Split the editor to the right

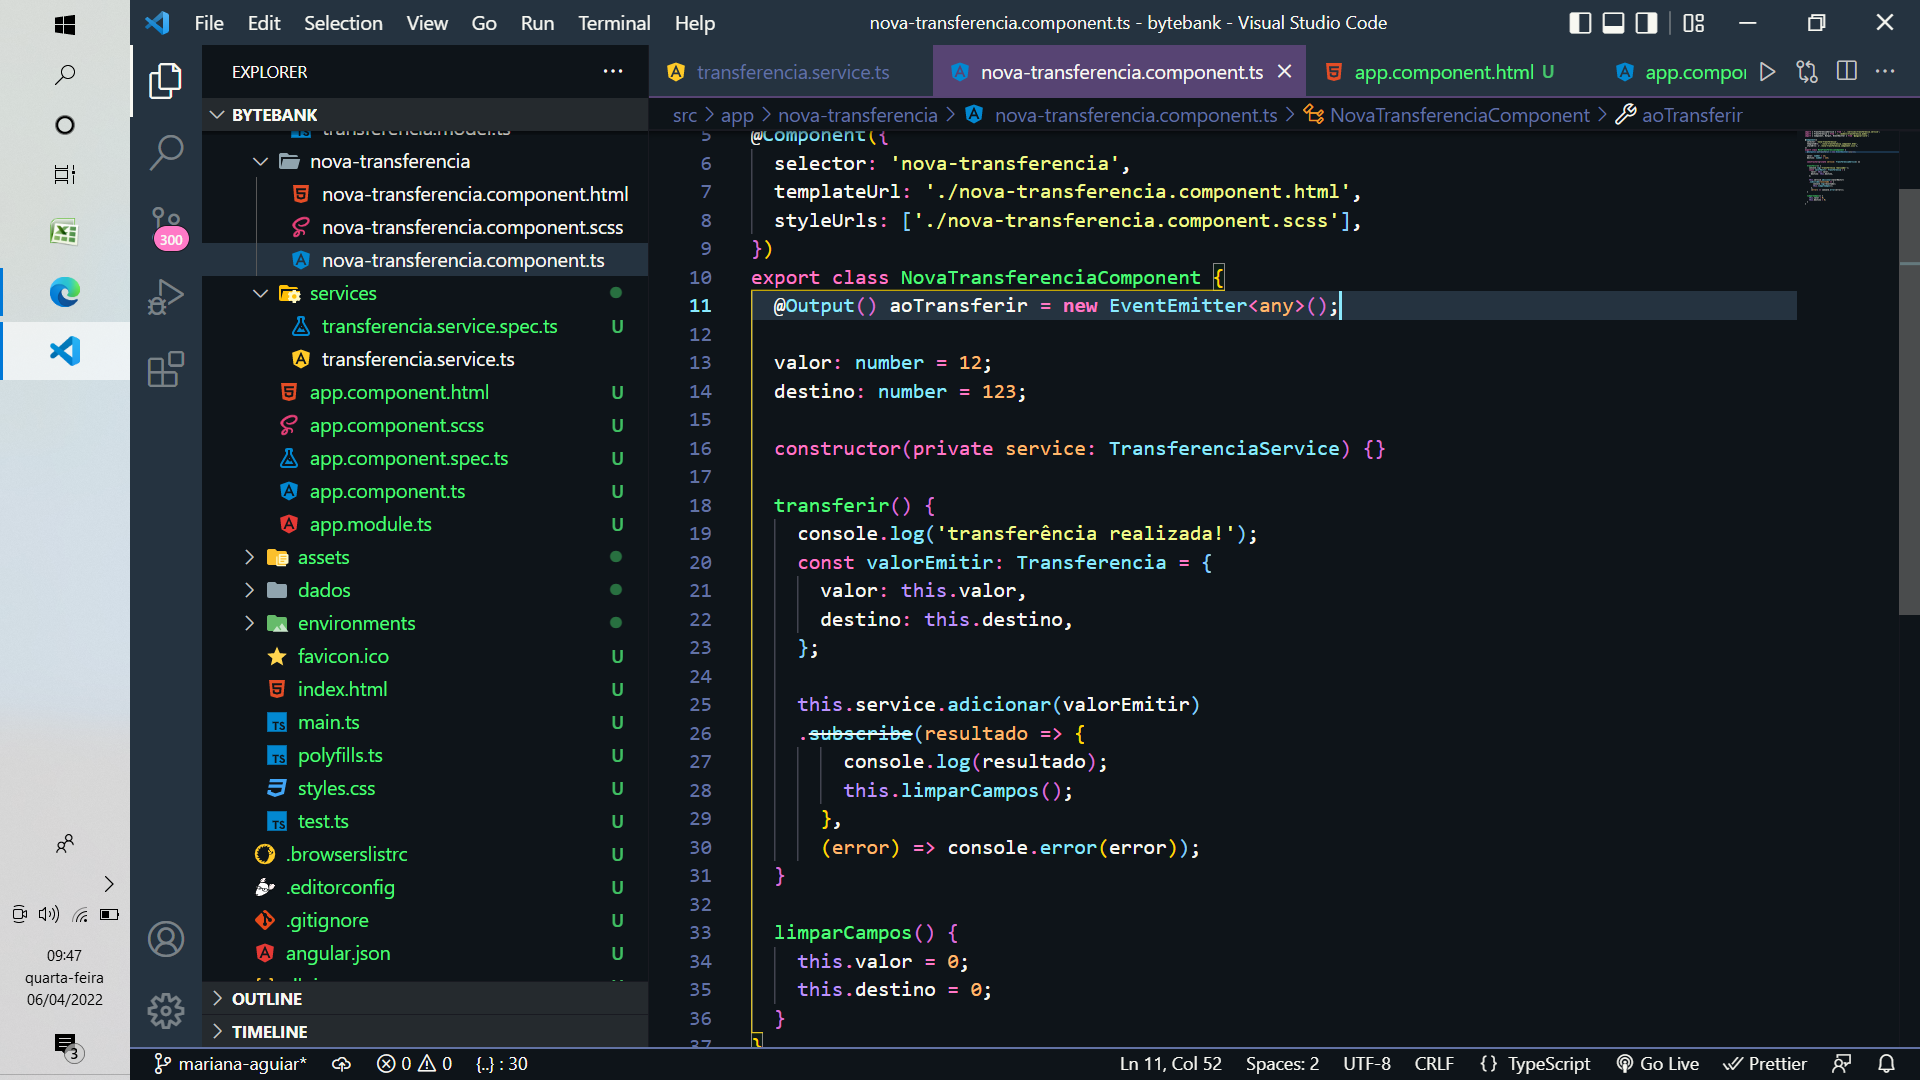pyautogui.click(x=1847, y=72)
